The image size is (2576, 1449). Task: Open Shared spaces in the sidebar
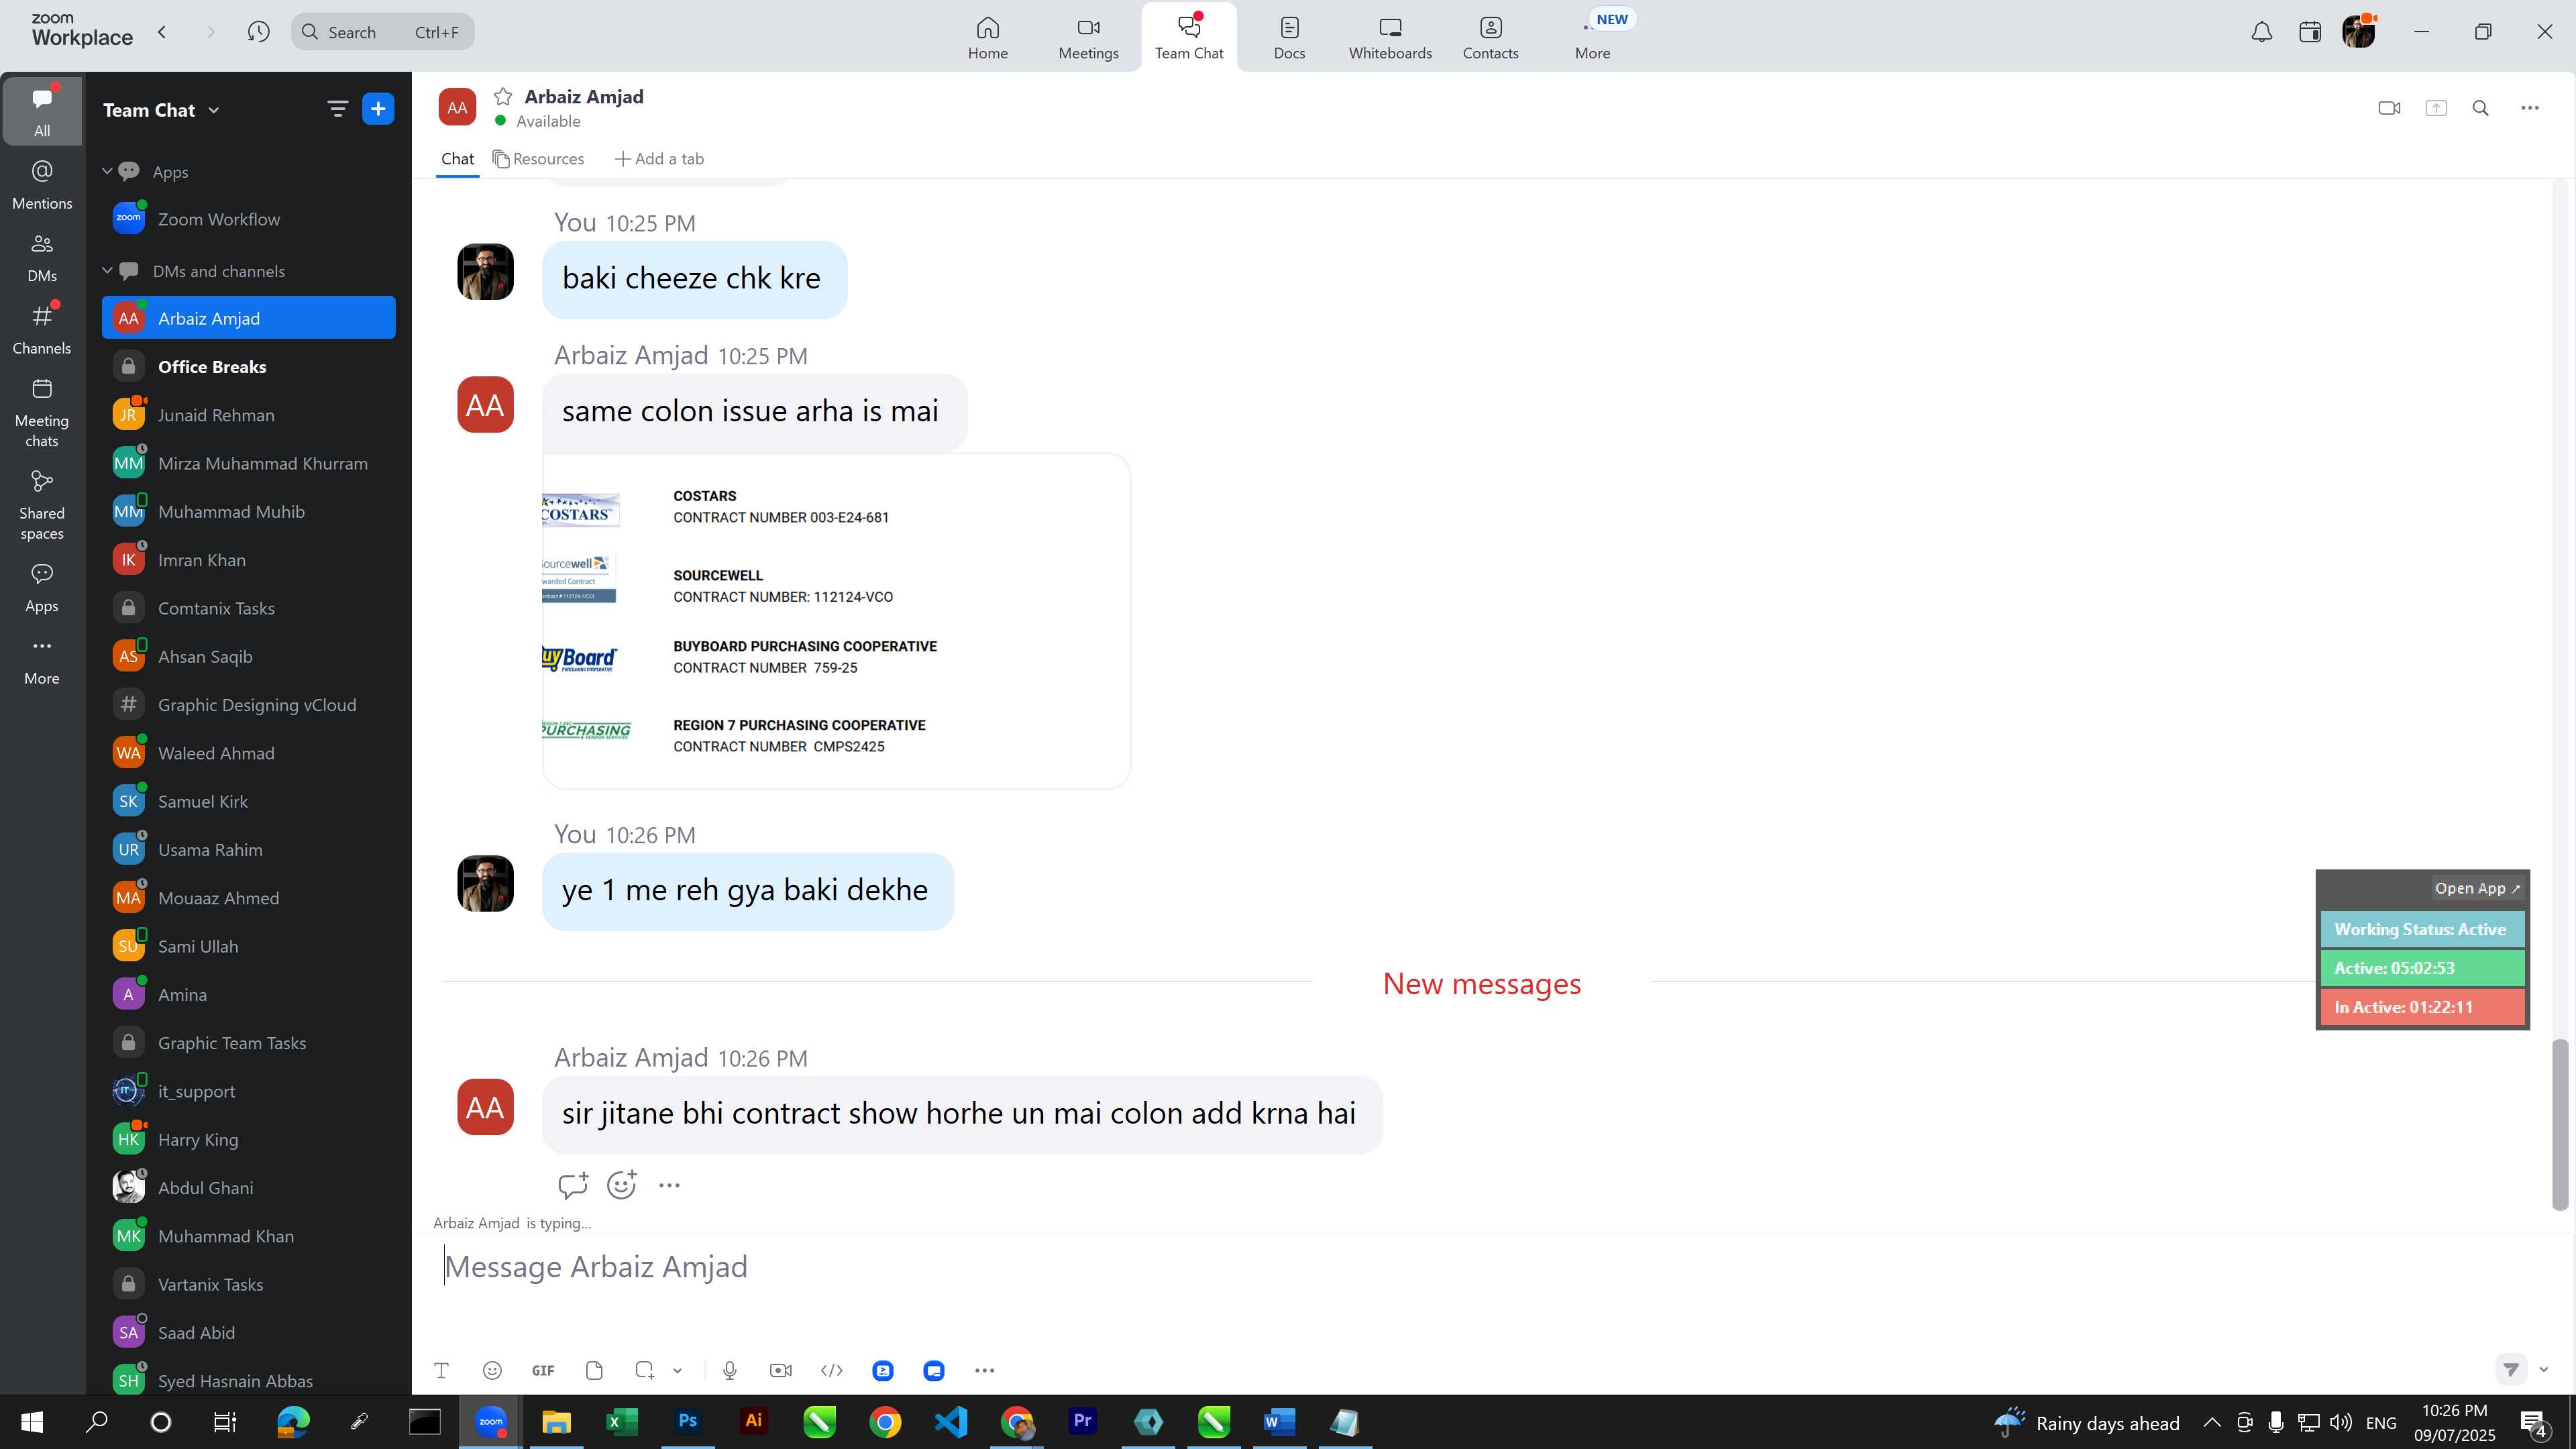(42, 505)
